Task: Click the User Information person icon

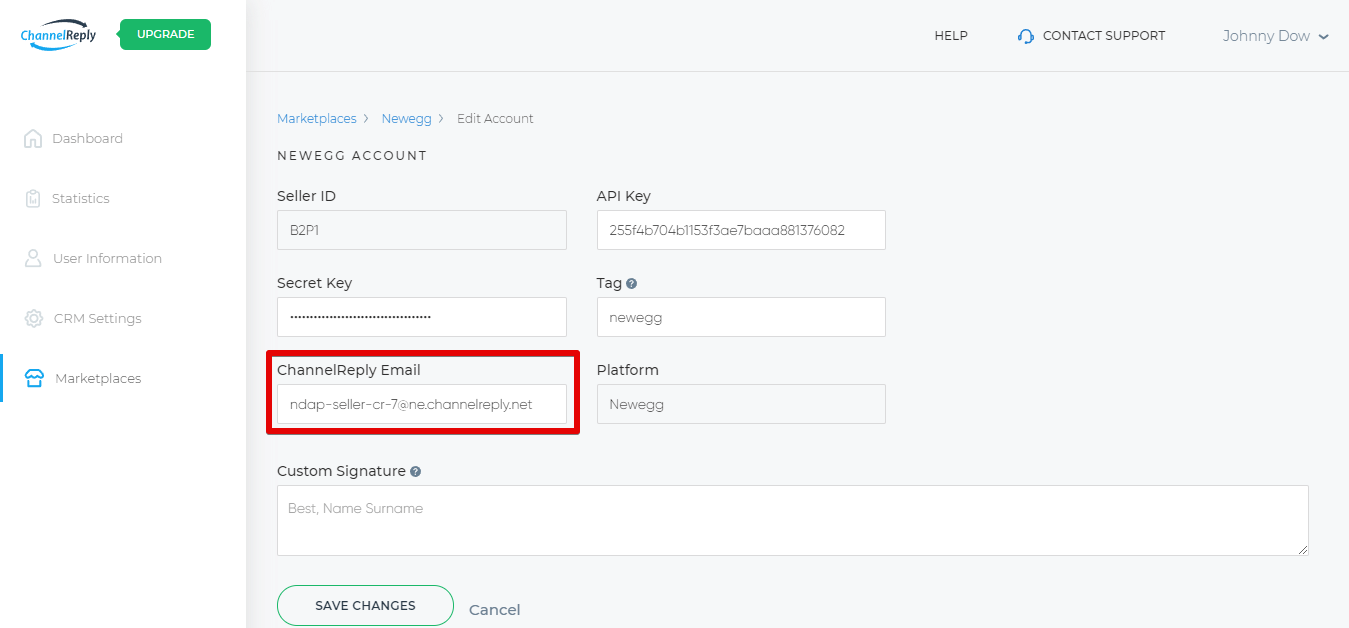Action: (x=33, y=258)
